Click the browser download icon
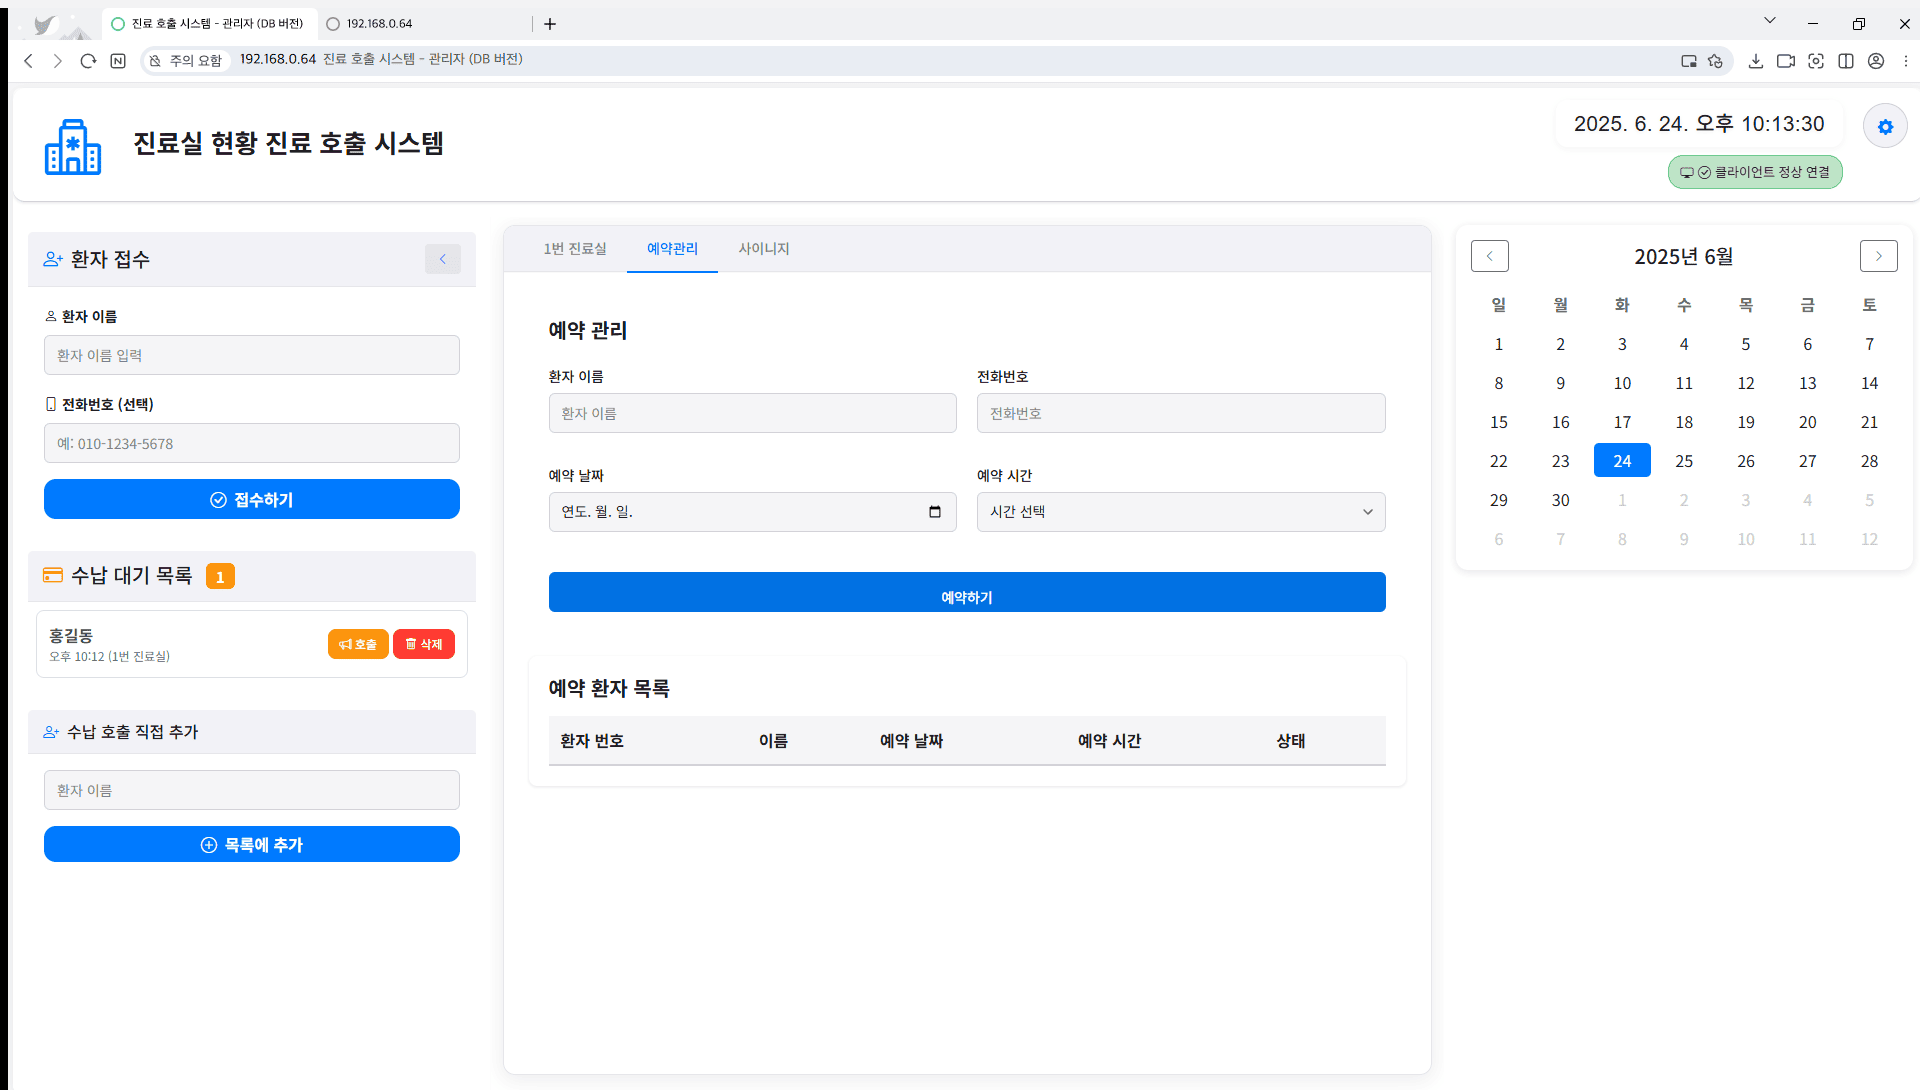Screen dimensions: 1920x1090 coord(1755,61)
